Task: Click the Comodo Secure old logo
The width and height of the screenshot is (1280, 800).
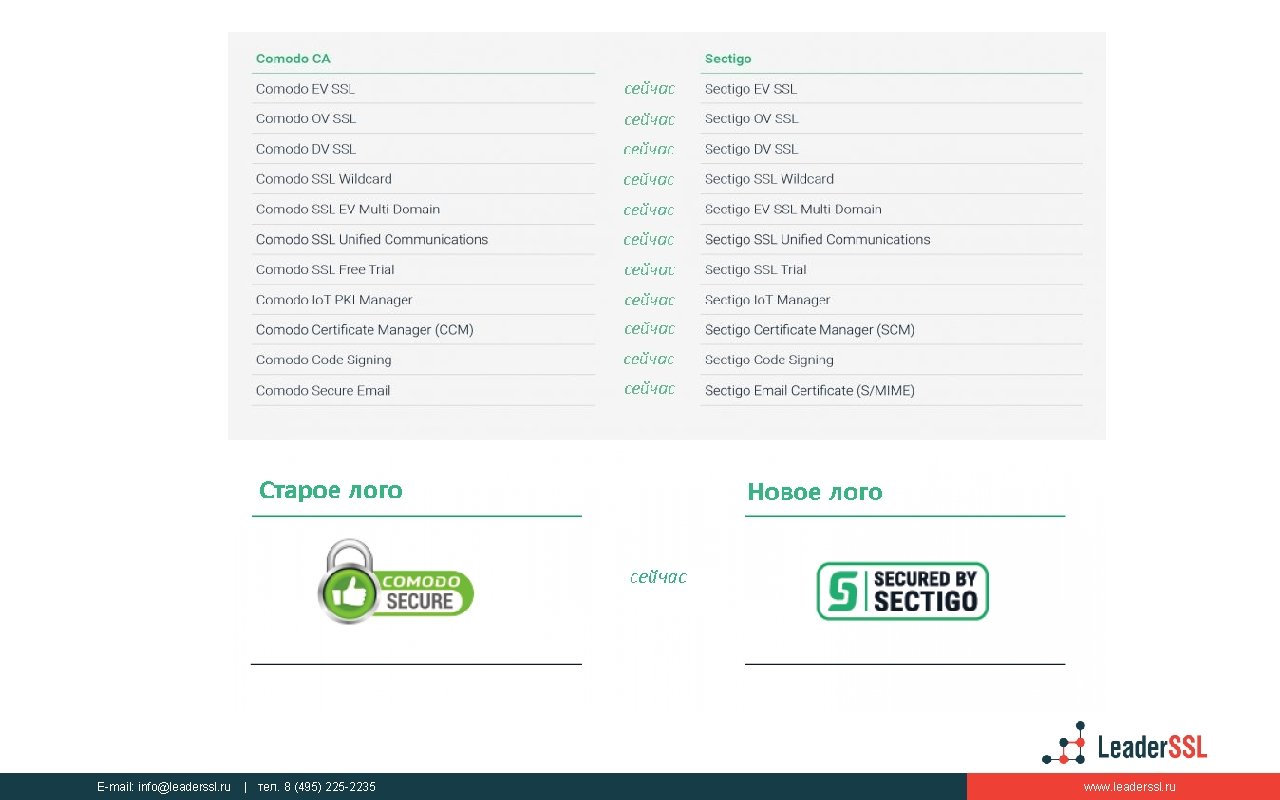Action: 396,582
